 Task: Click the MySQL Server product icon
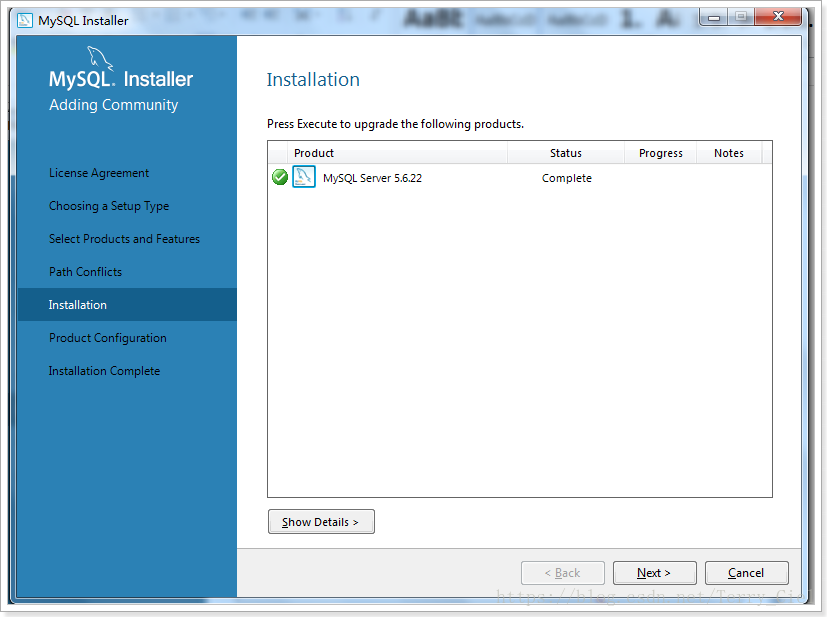(x=304, y=177)
